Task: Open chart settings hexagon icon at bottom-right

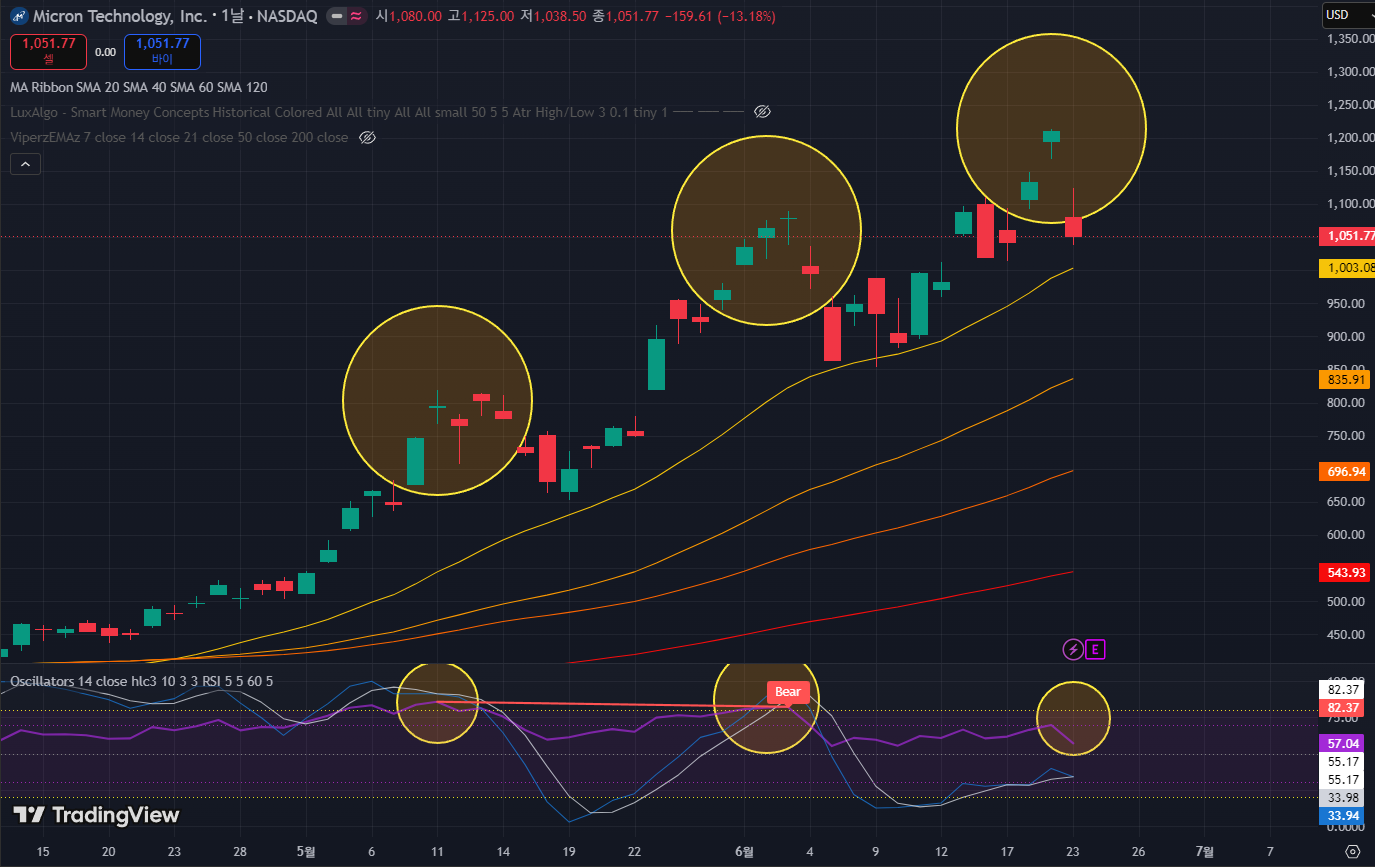Action: 1353,852
